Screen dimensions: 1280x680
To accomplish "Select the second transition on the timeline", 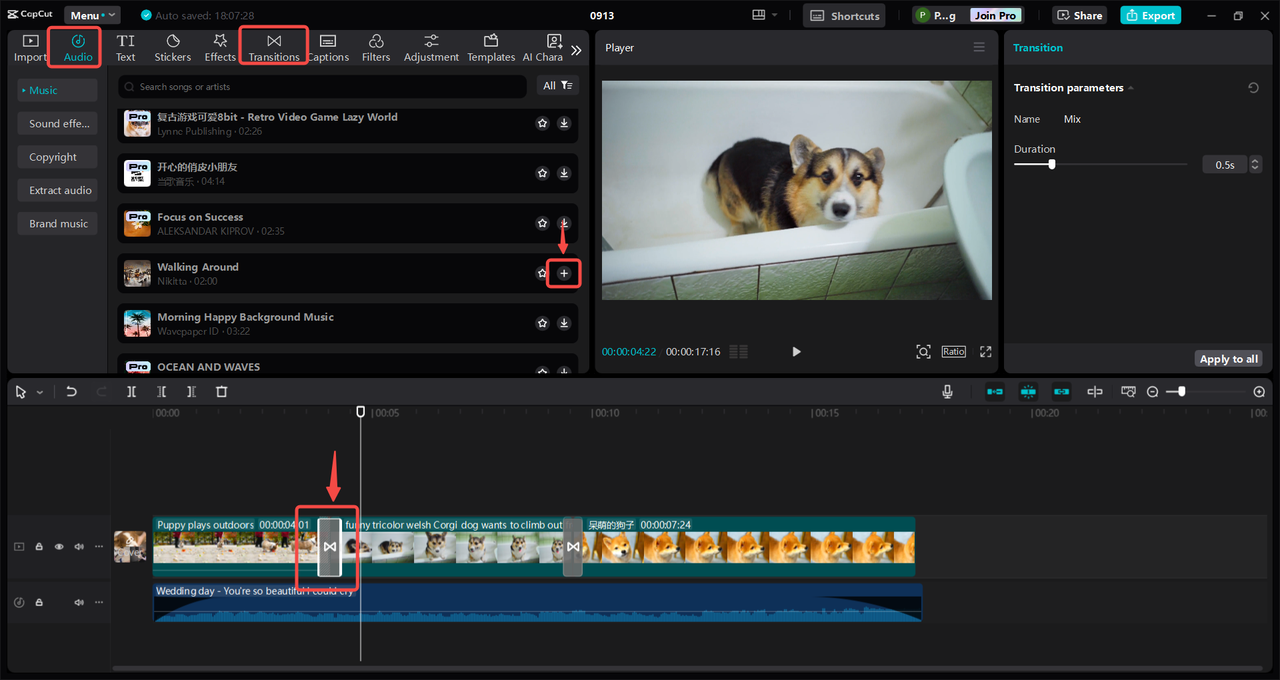I will (573, 547).
